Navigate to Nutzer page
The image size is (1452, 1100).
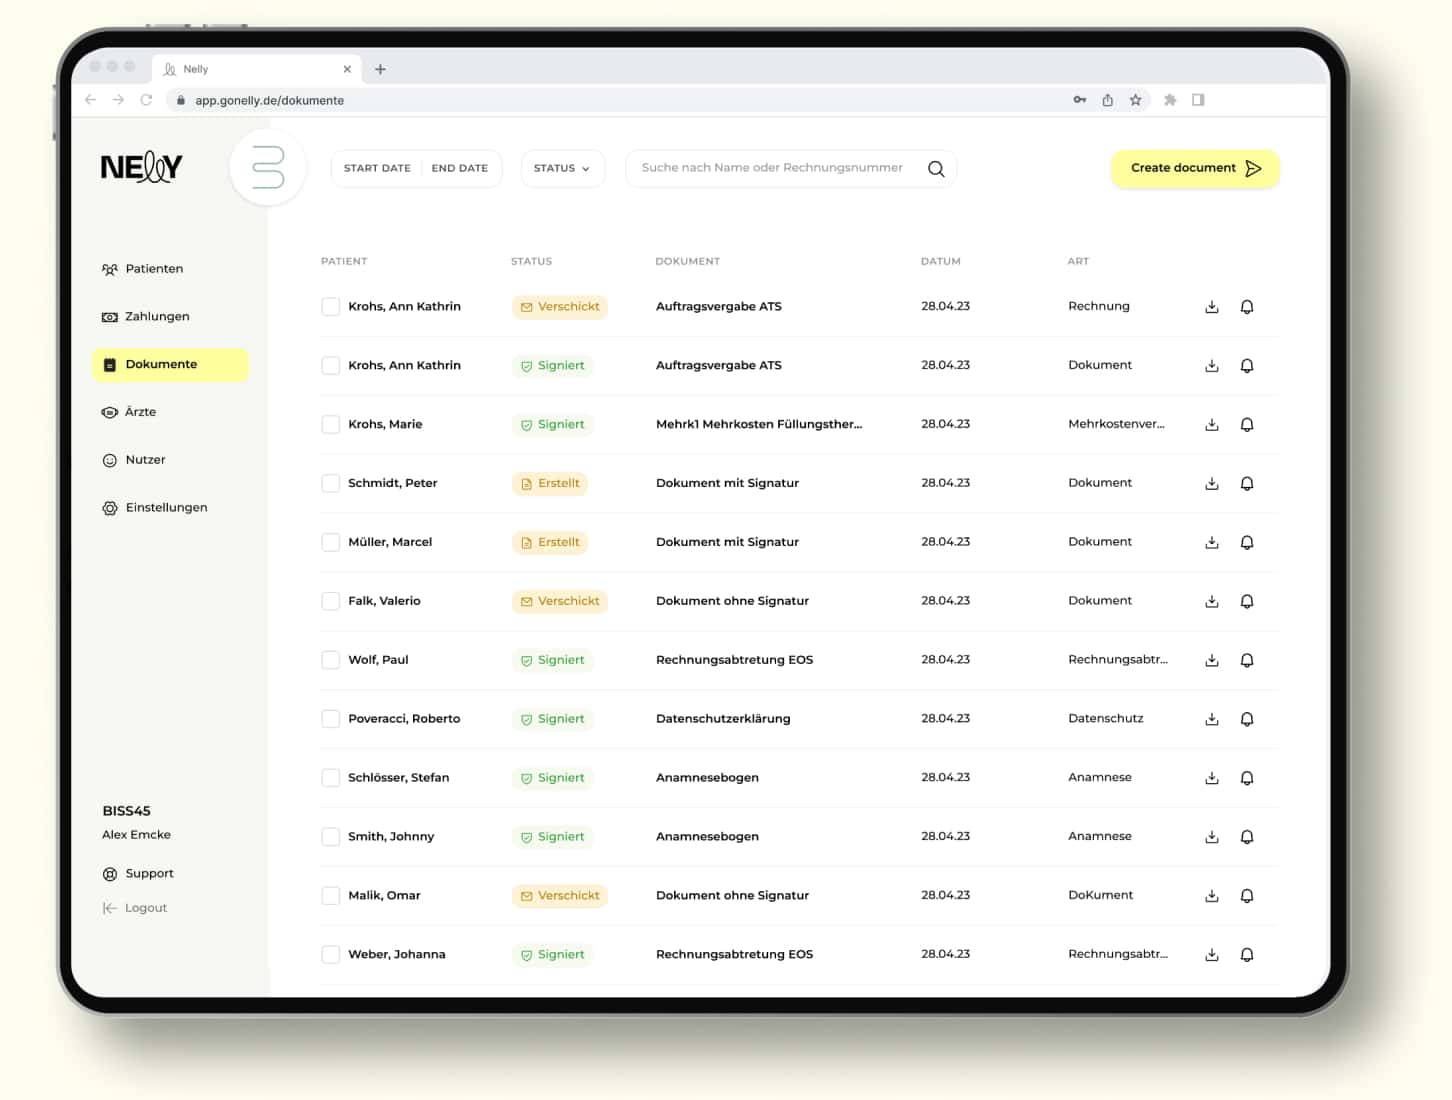(134, 461)
